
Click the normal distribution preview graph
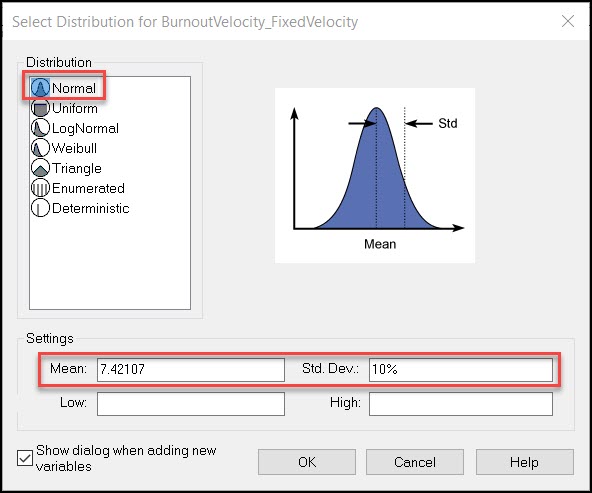click(x=375, y=176)
